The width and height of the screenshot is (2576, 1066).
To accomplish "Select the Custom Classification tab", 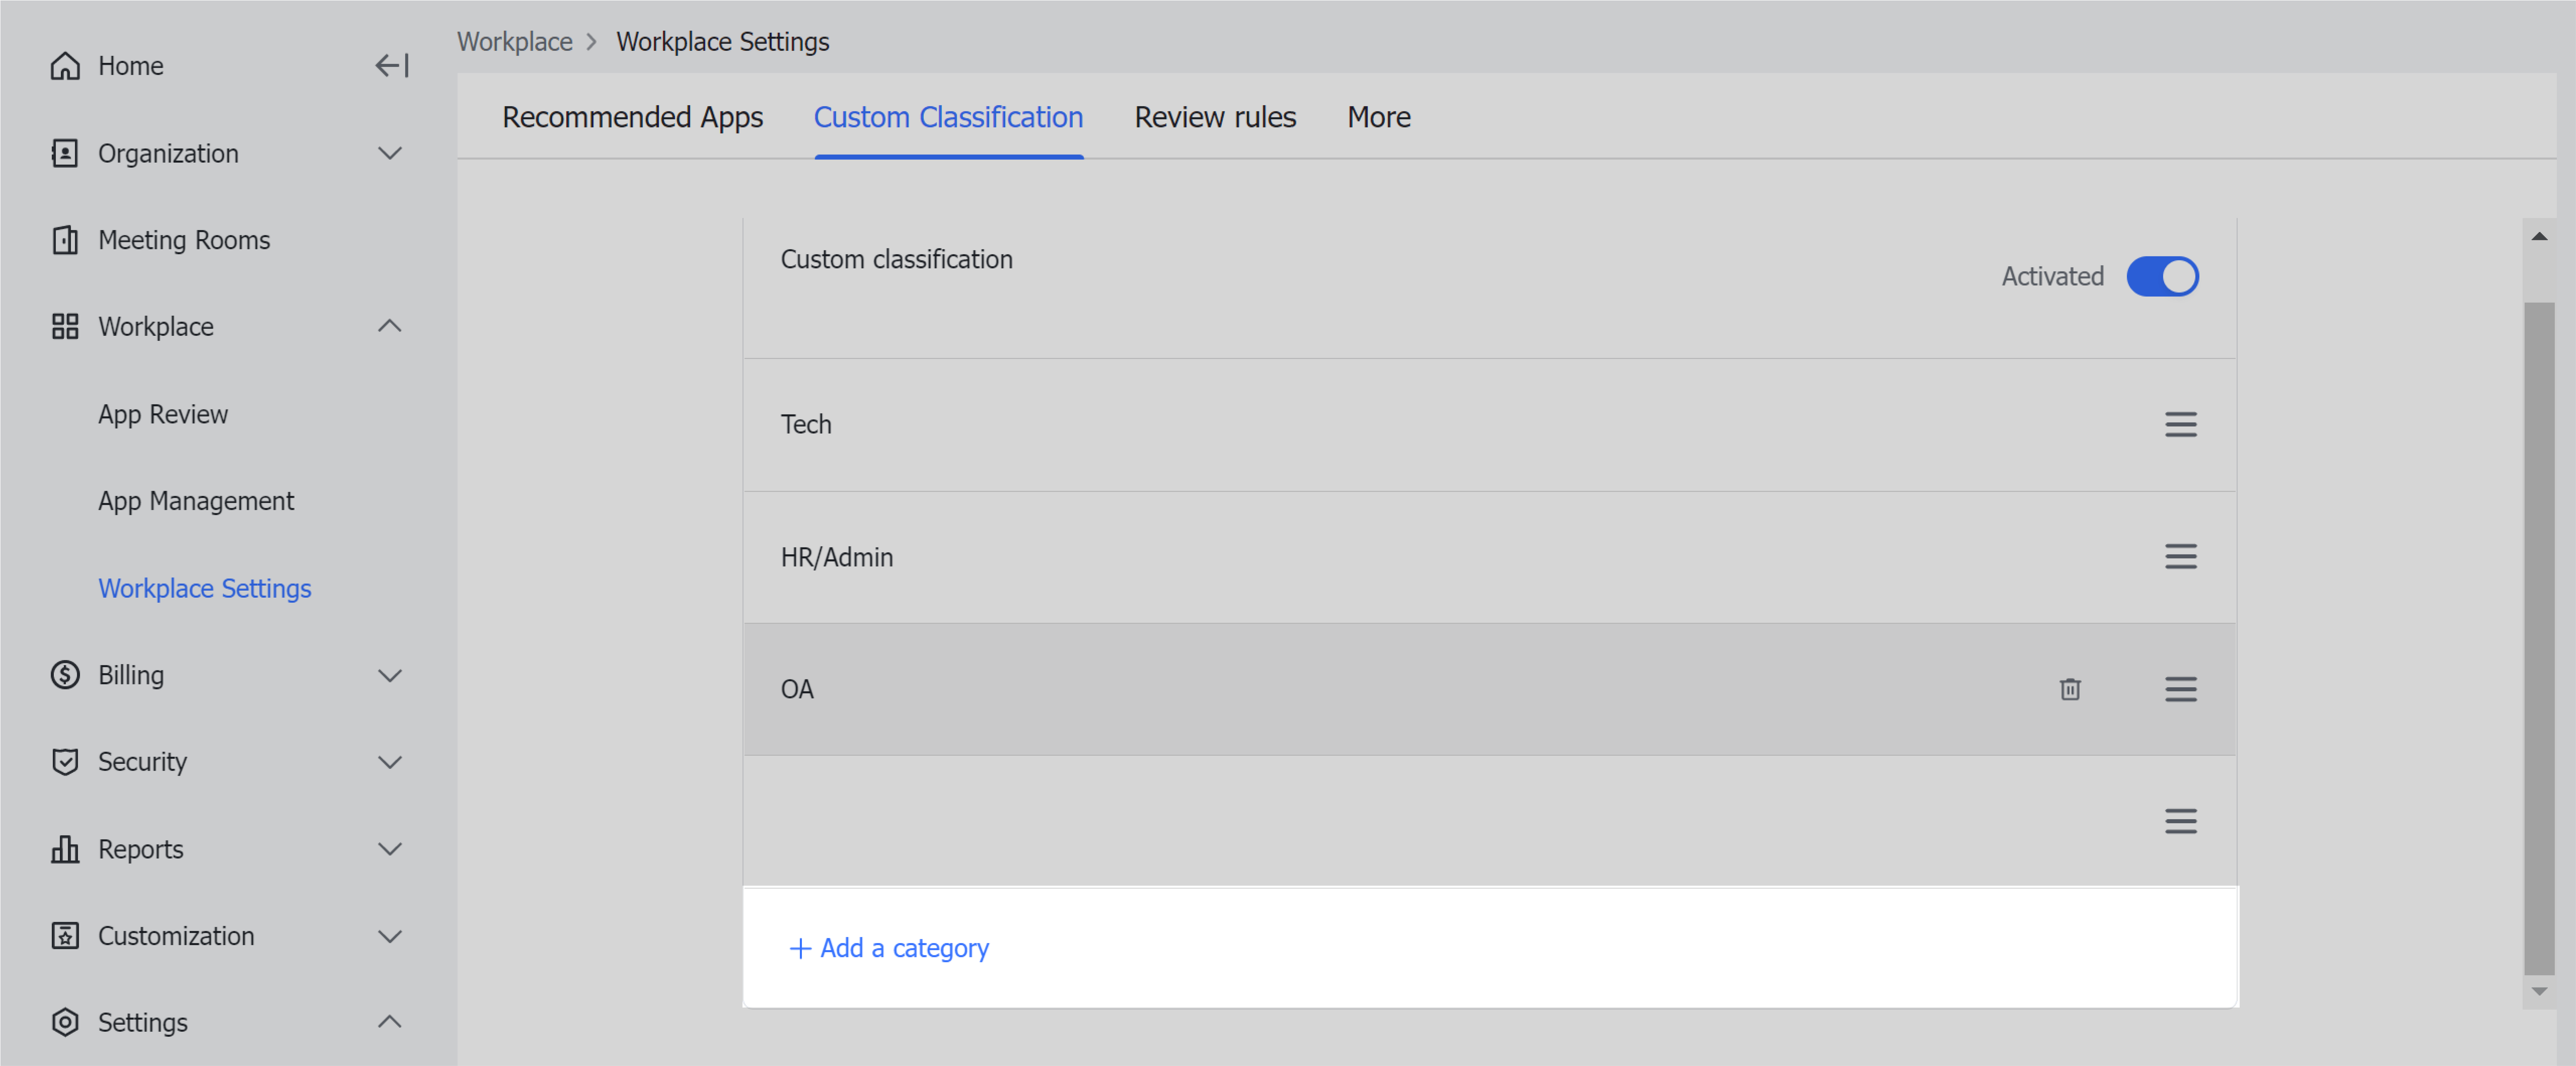I will click(x=948, y=117).
